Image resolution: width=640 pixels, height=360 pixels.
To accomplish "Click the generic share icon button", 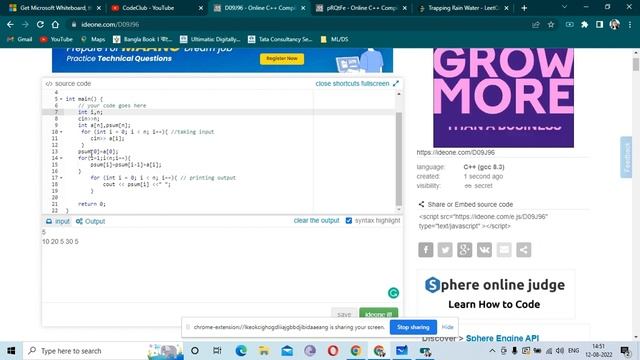I will coord(523,250).
